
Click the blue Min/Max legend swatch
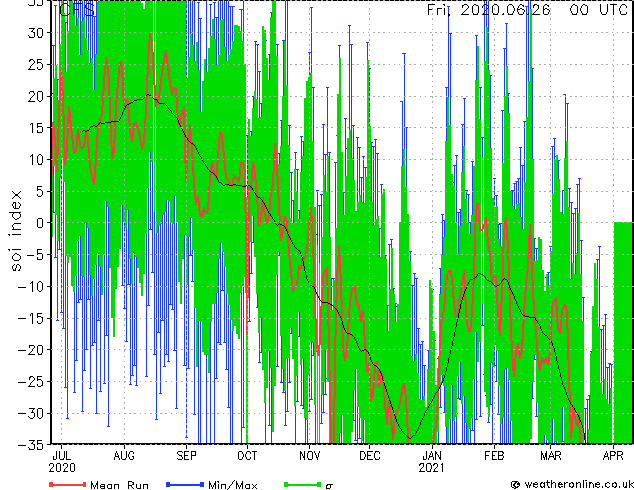point(185,484)
